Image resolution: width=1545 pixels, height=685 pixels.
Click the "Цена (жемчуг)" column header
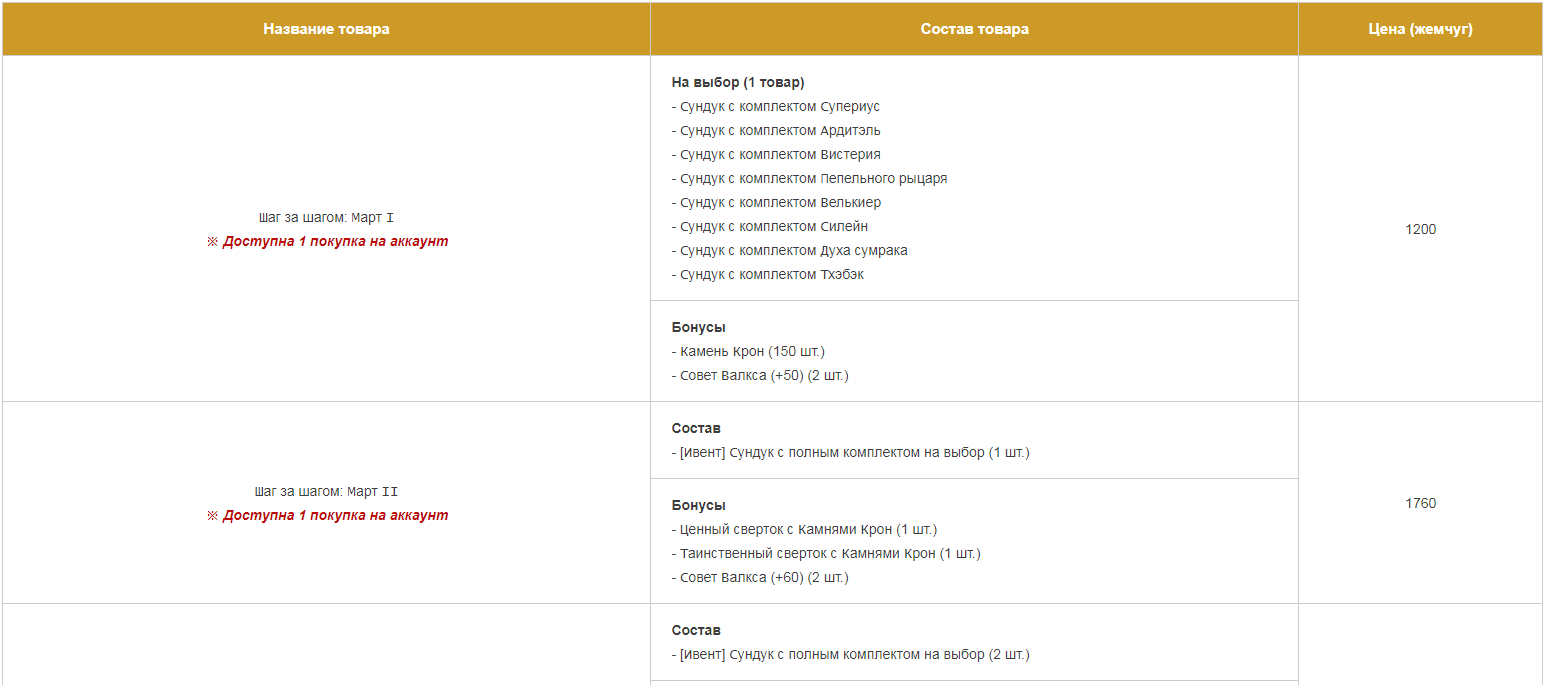click(1420, 29)
